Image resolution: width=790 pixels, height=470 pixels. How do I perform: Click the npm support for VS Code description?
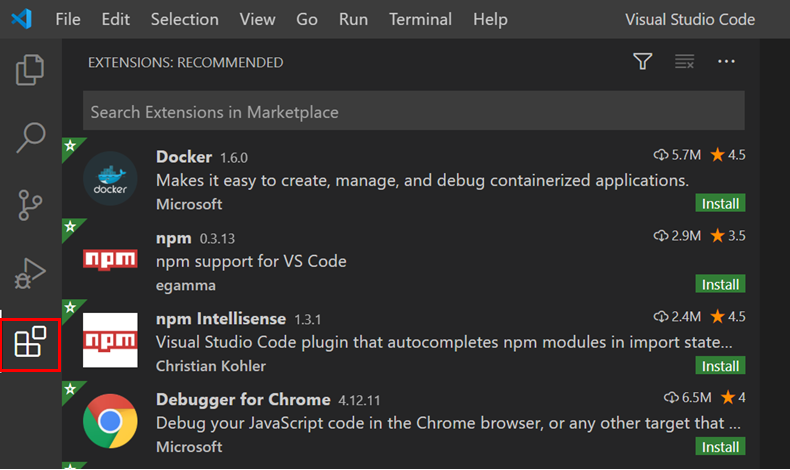[251, 261]
